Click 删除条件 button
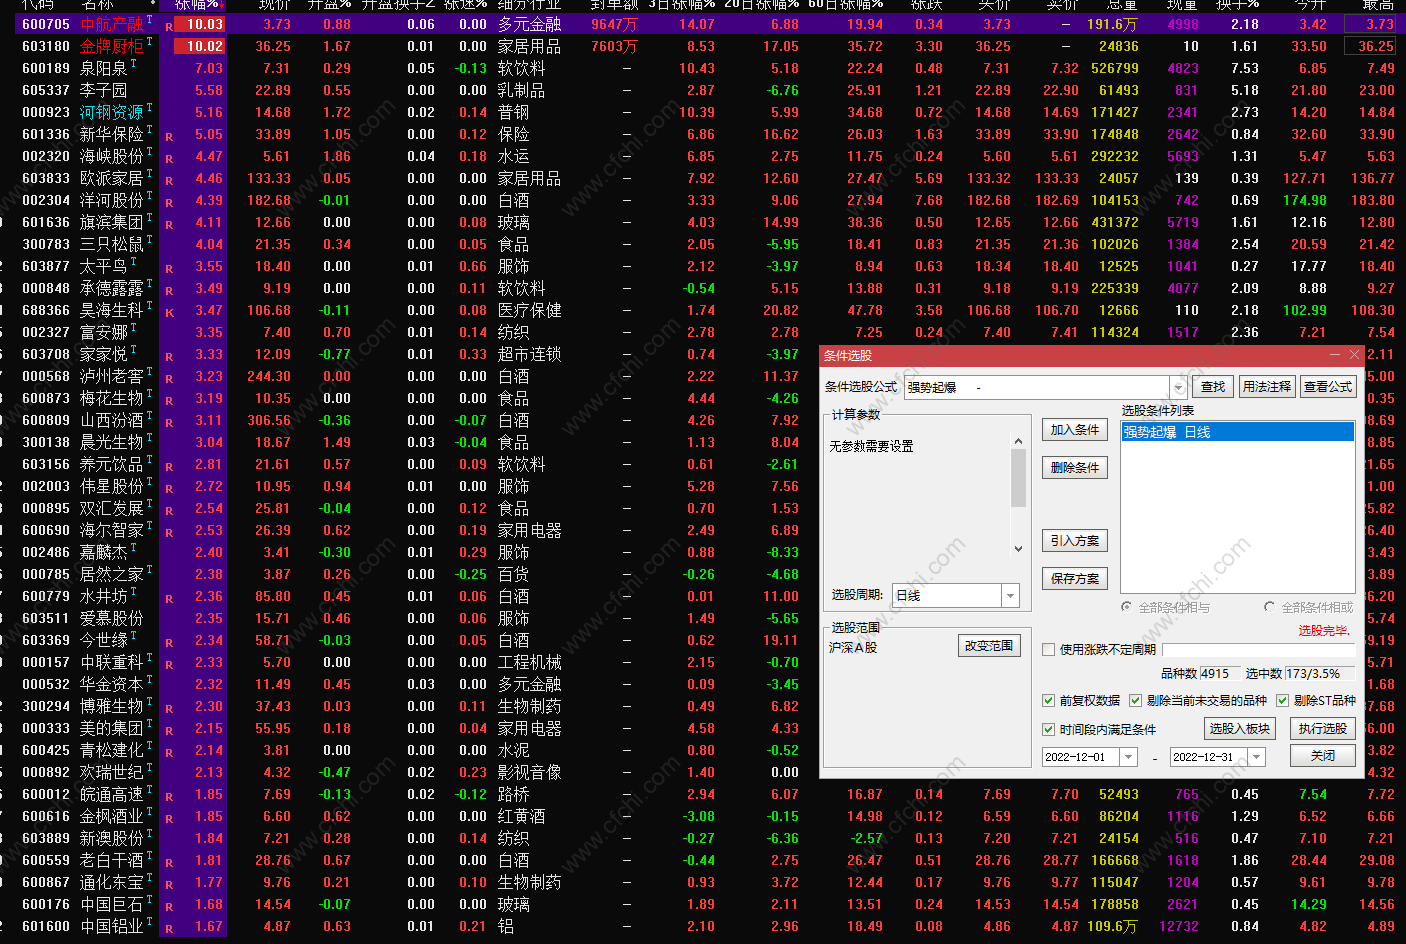Image resolution: width=1406 pixels, height=944 pixels. click(1075, 467)
